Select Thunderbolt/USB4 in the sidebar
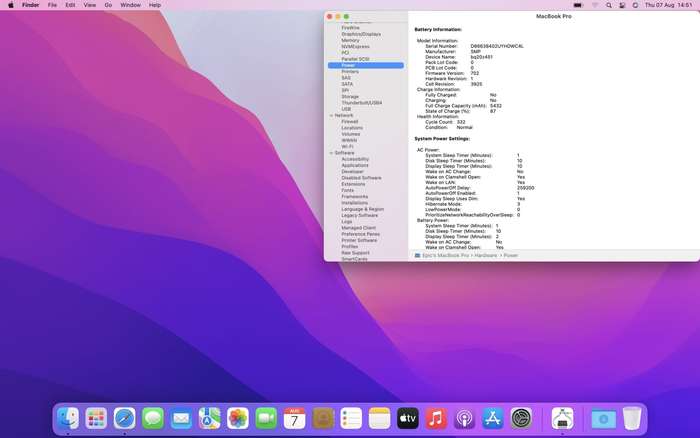 362,103
